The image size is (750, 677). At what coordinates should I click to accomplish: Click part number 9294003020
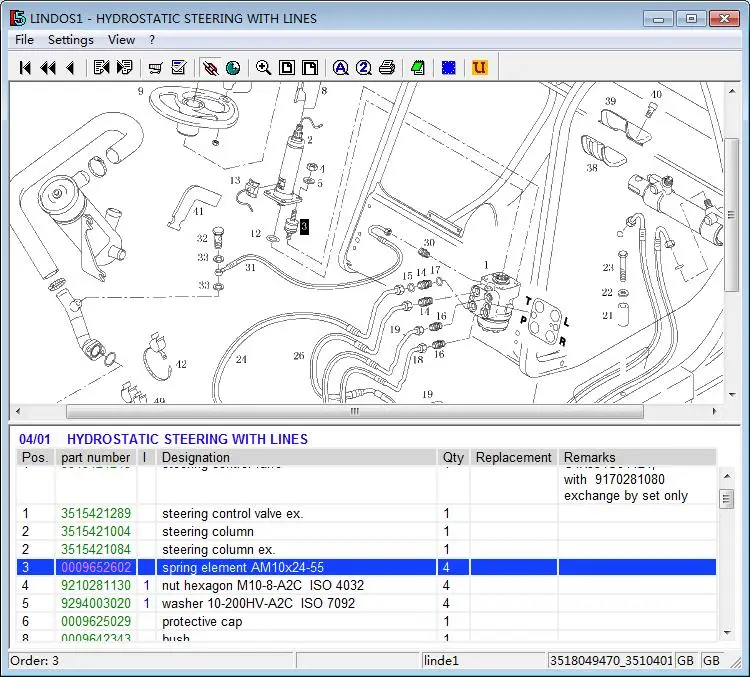coord(96,603)
